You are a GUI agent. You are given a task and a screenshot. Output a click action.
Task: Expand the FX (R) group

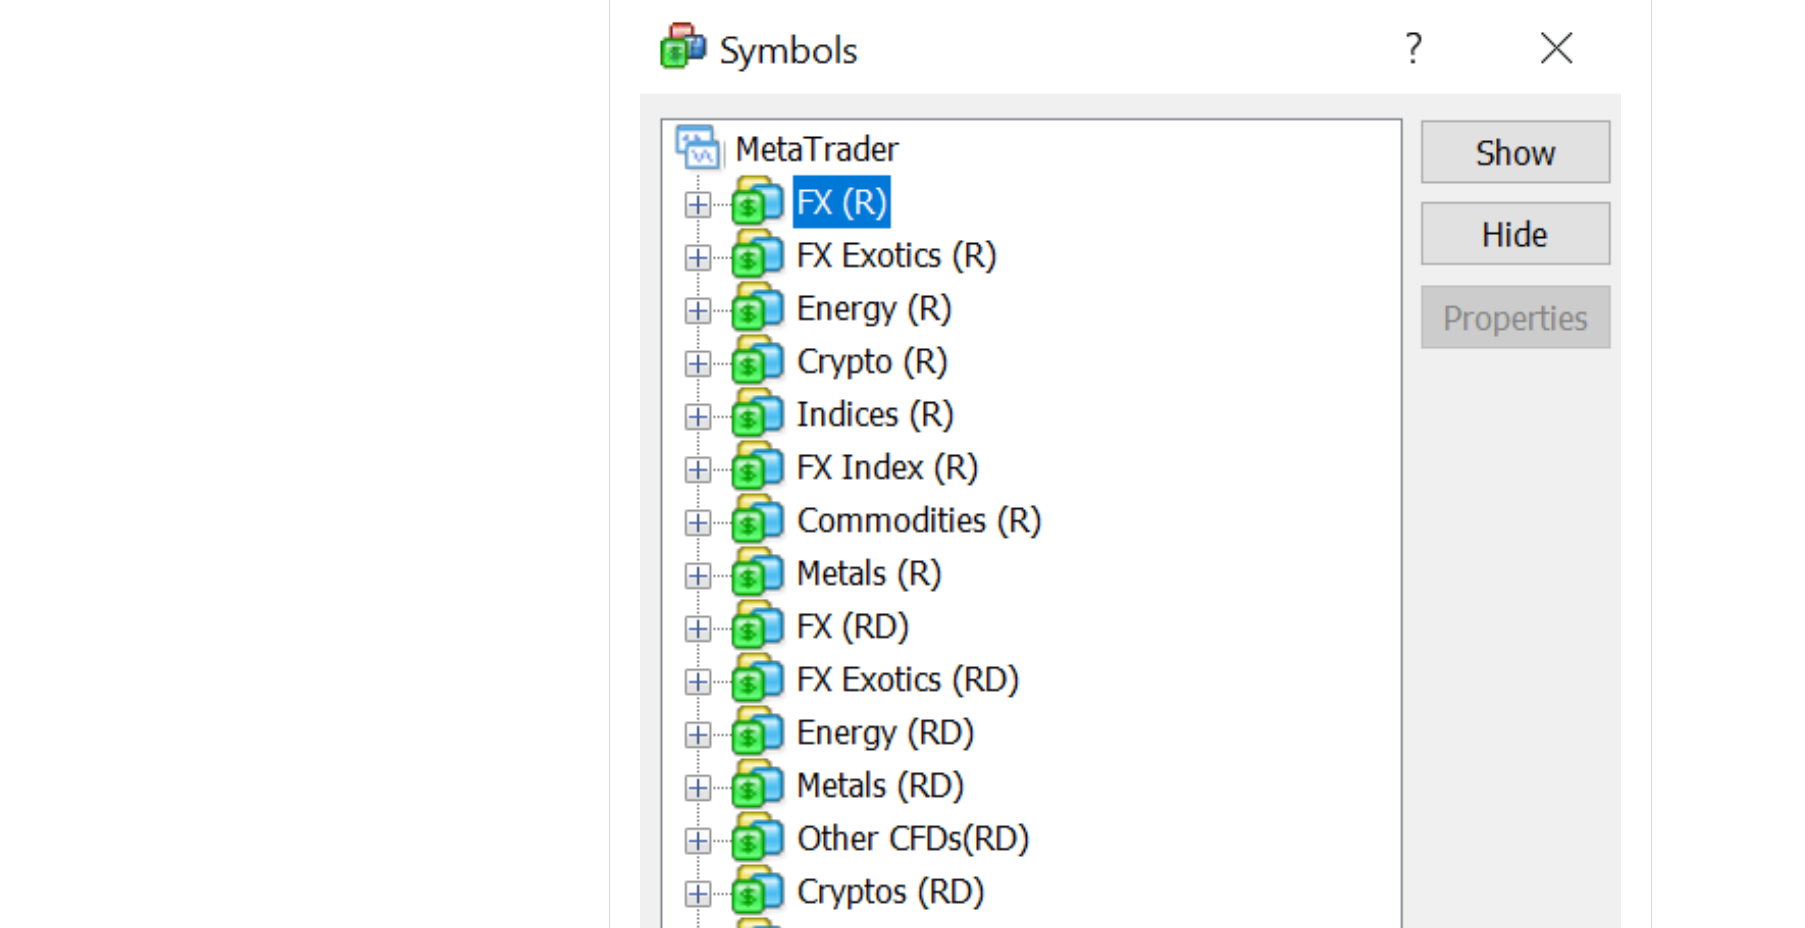click(x=698, y=205)
